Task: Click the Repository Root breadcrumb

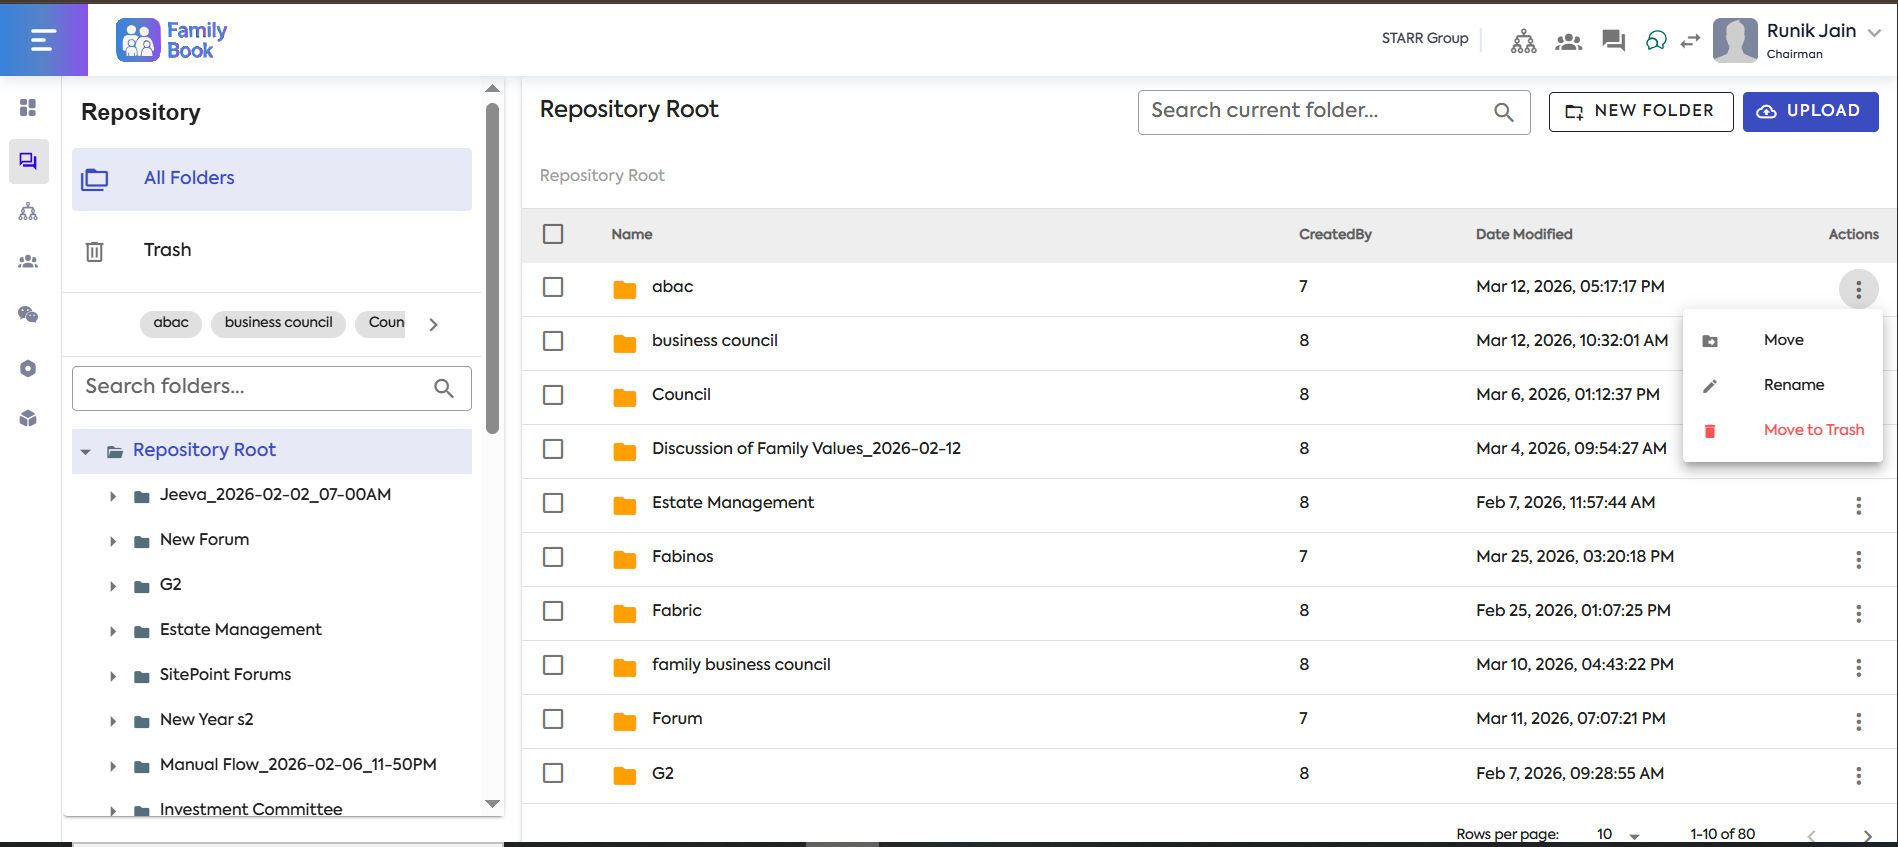Action: [x=602, y=175]
